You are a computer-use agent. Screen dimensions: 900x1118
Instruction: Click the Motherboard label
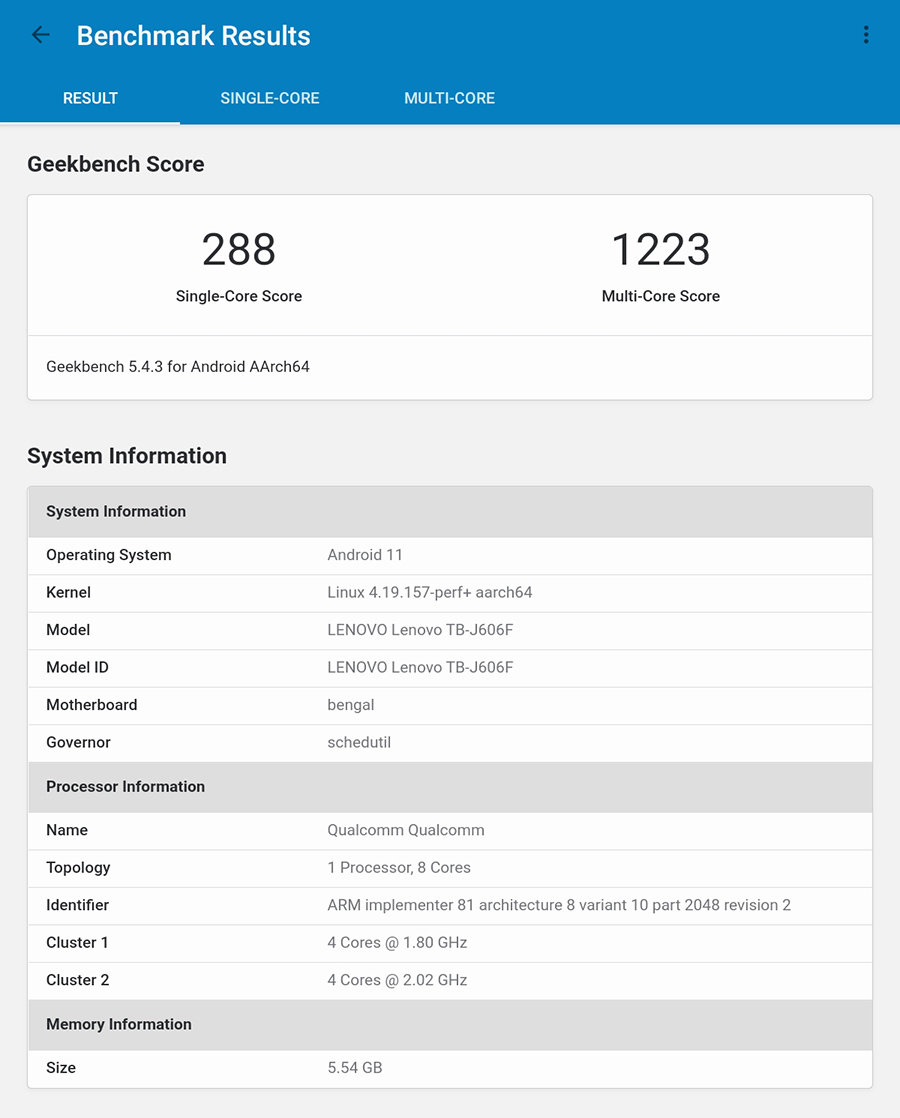[91, 704]
